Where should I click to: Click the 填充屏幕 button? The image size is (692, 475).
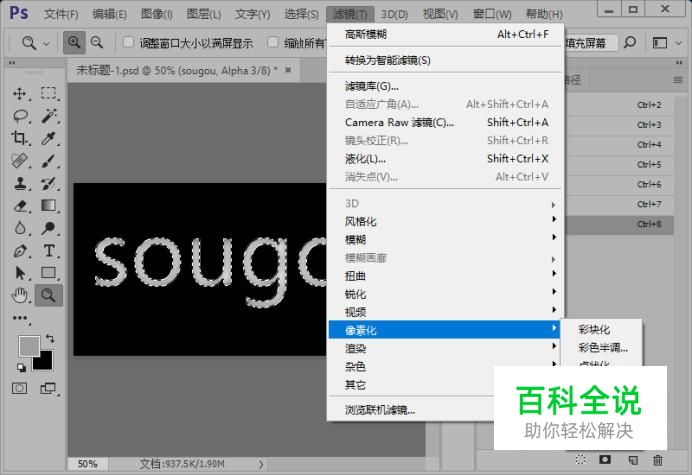pyautogui.click(x=590, y=43)
